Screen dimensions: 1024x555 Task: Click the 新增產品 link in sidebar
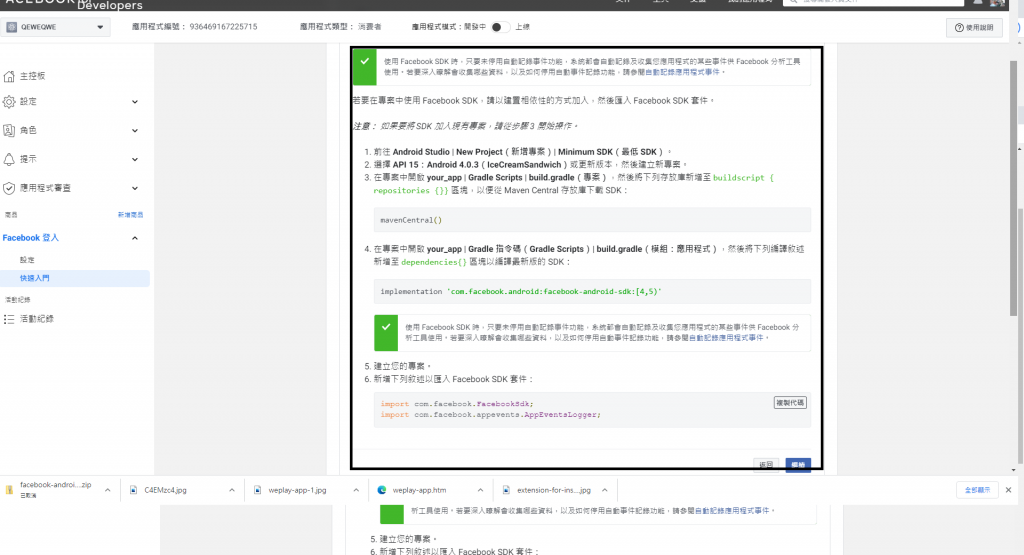tap(130, 215)
